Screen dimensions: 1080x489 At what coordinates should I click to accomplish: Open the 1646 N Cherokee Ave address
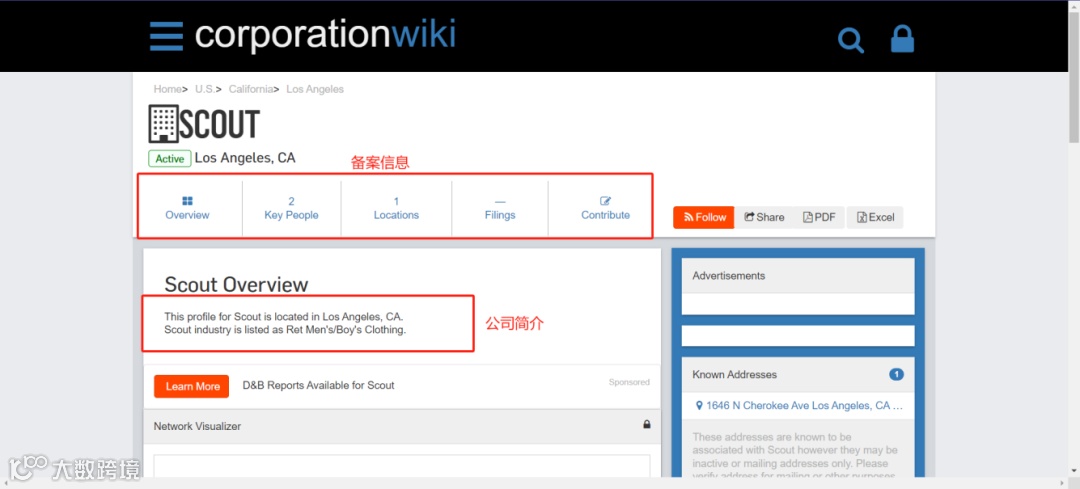799,406
